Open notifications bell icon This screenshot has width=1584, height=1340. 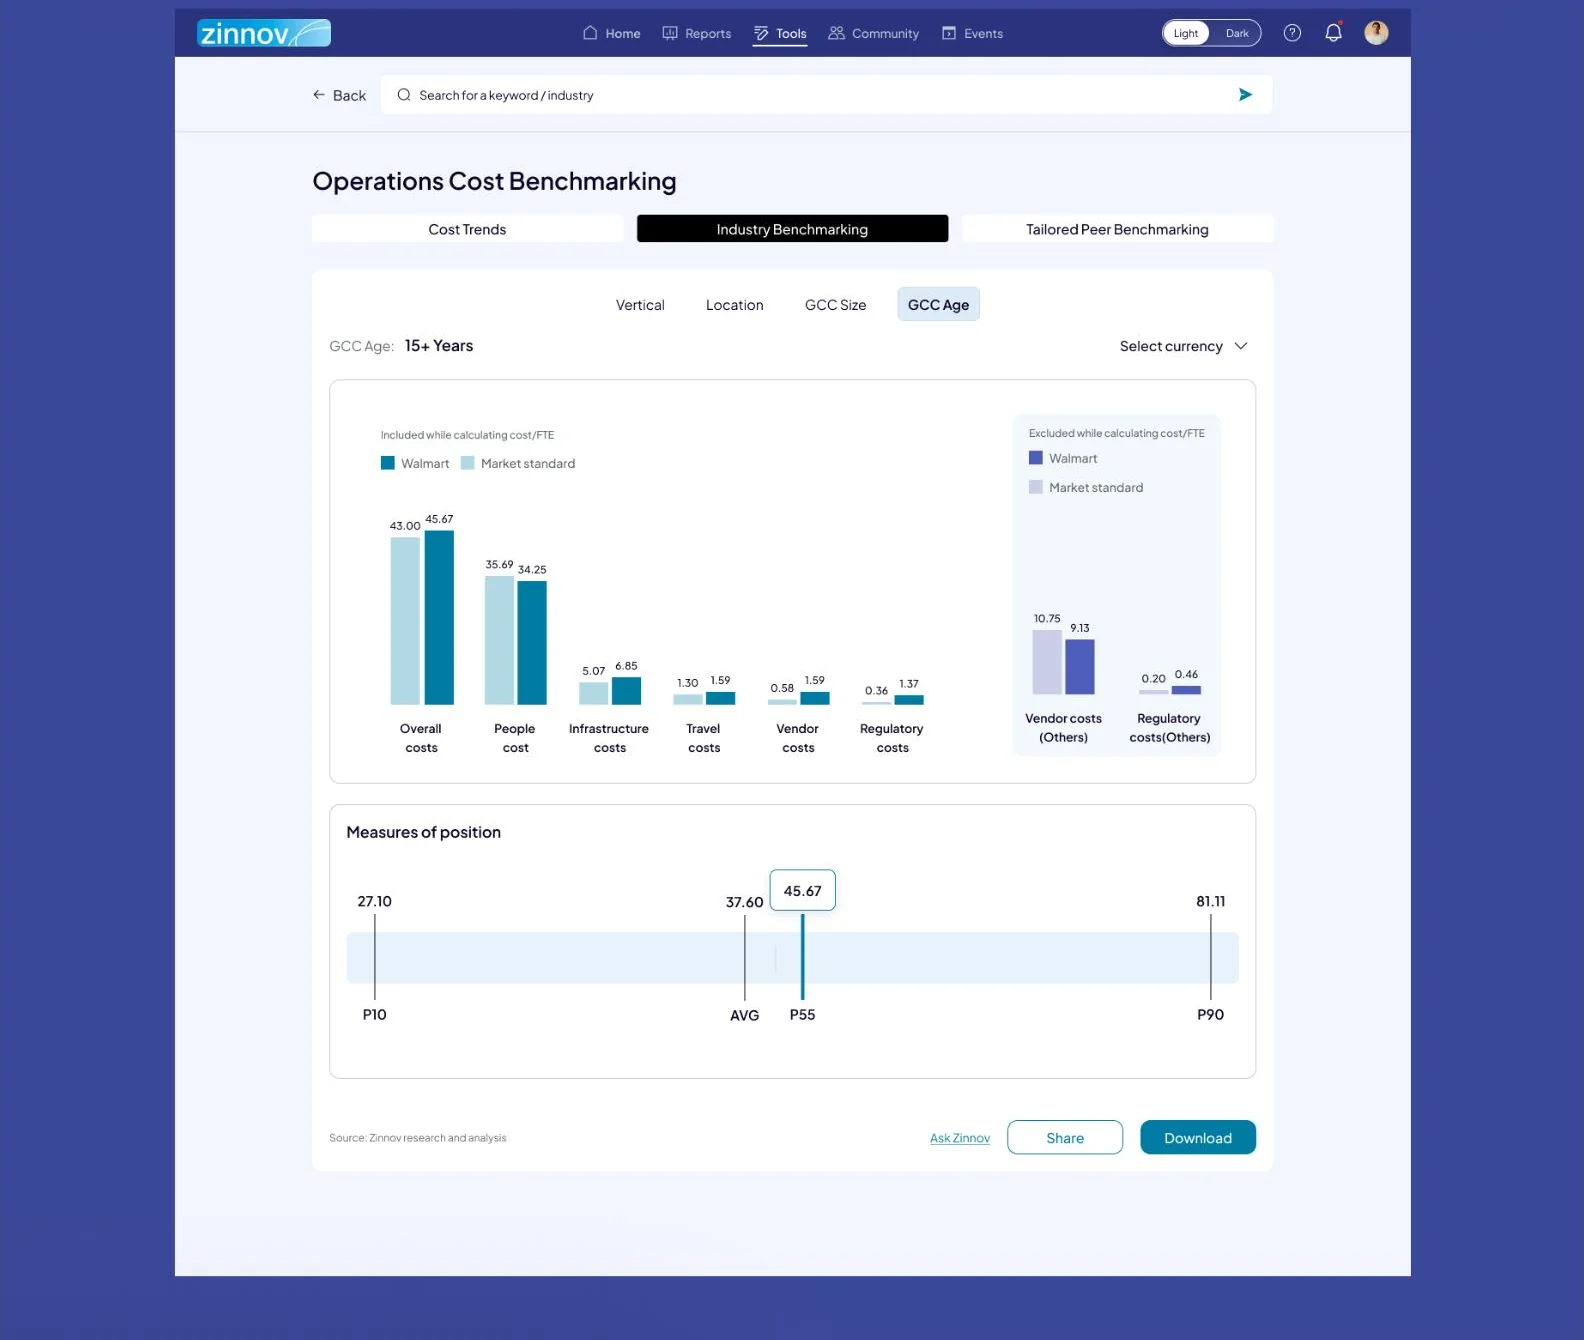point(1333,33)
